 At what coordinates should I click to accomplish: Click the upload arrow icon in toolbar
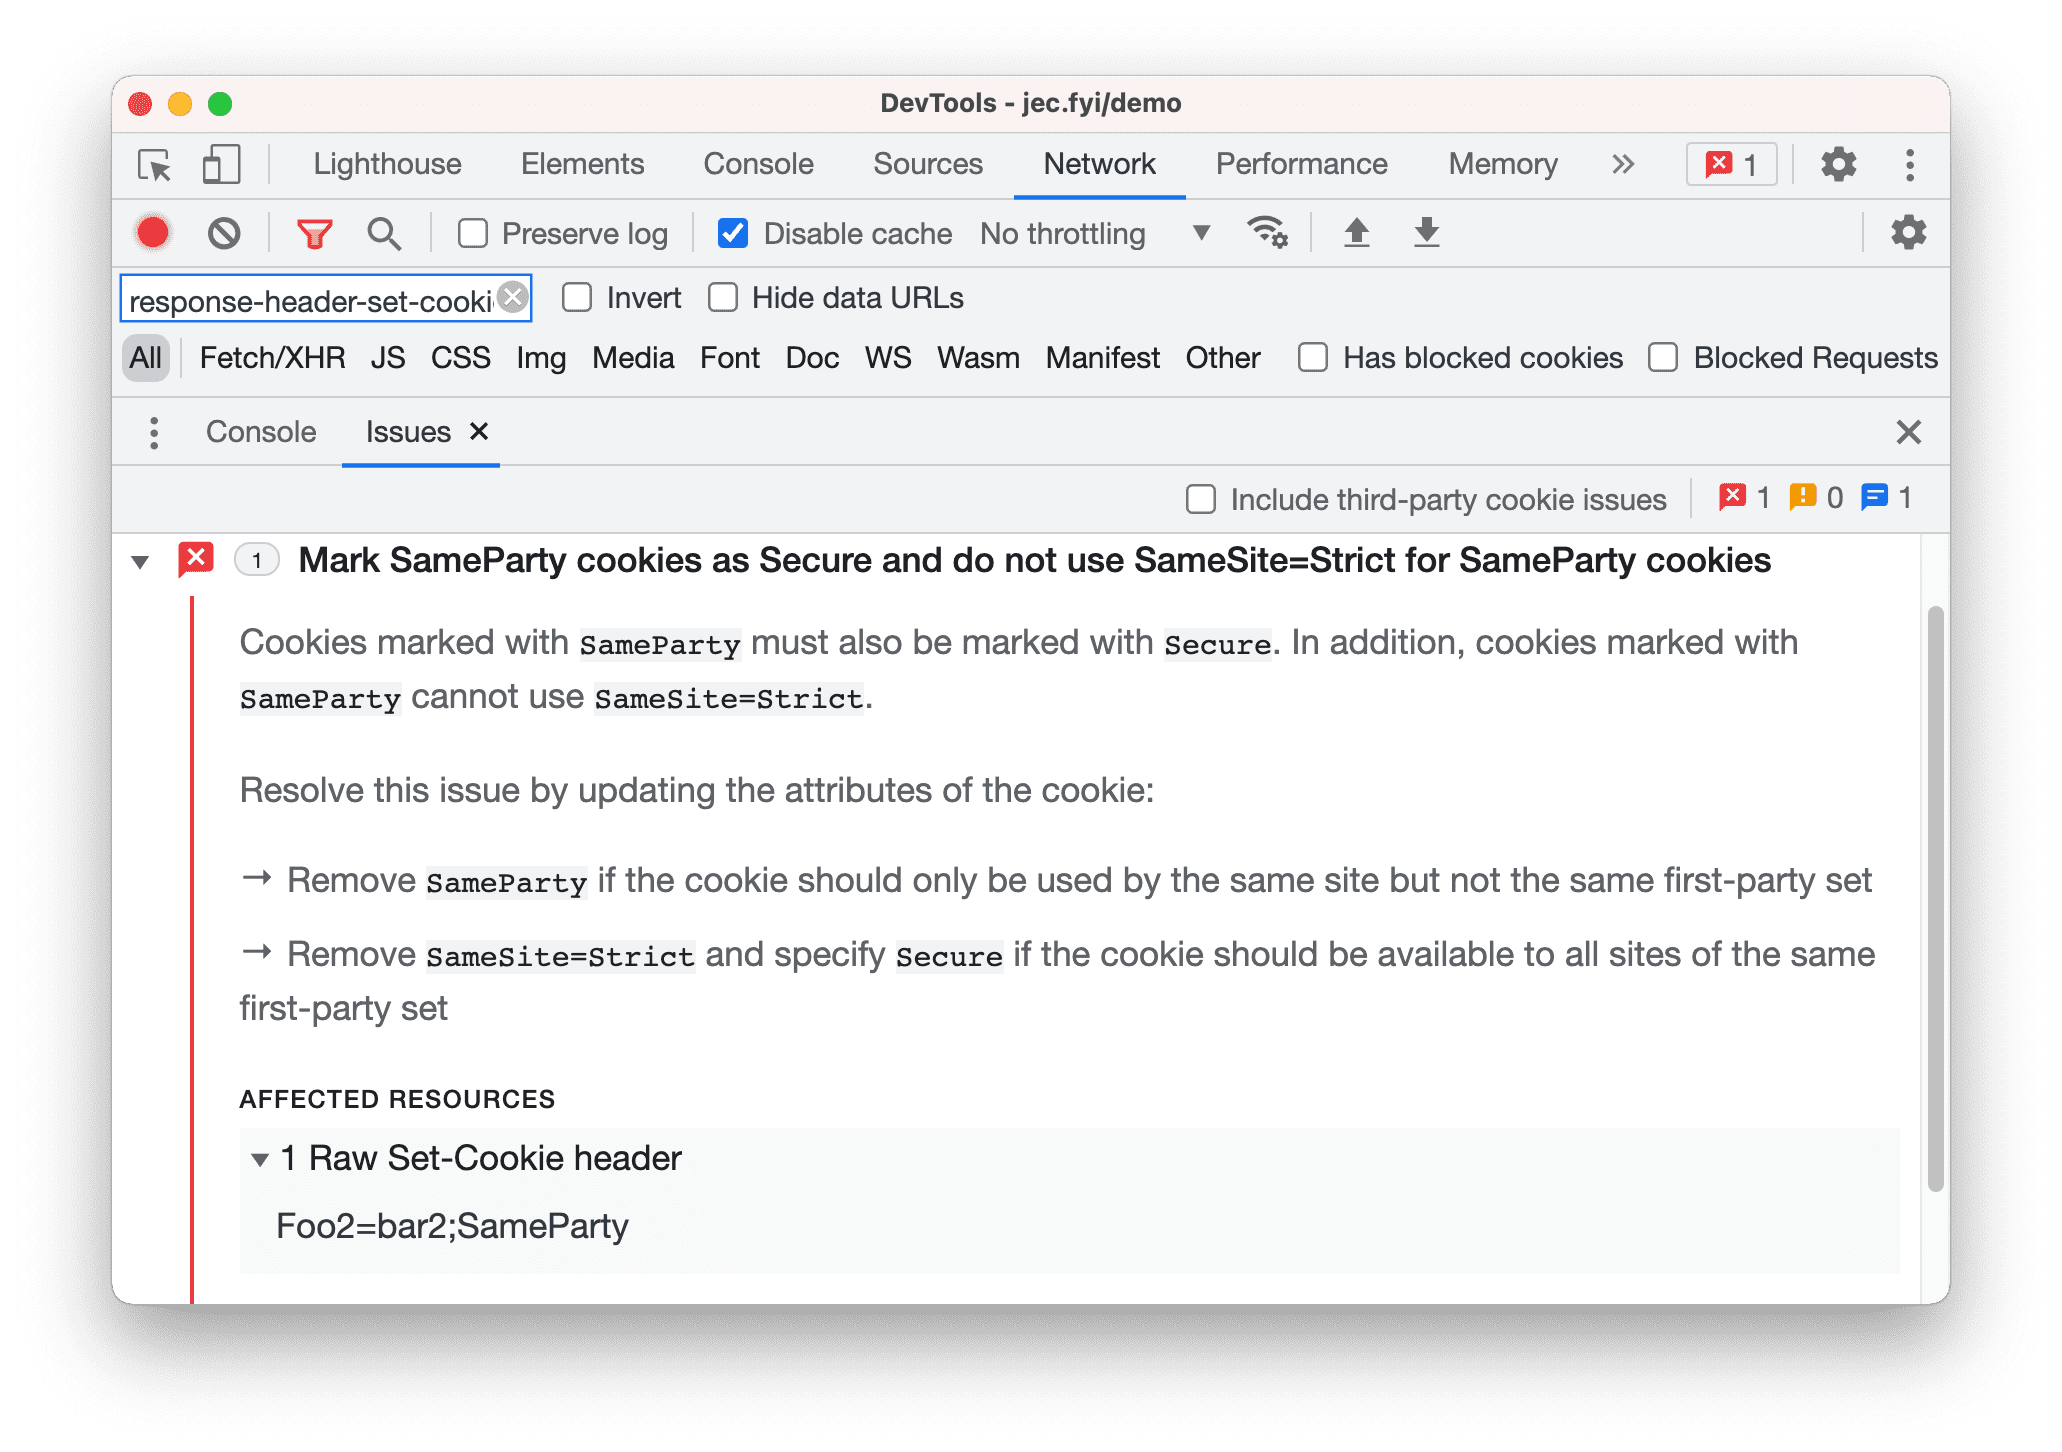1355,233
